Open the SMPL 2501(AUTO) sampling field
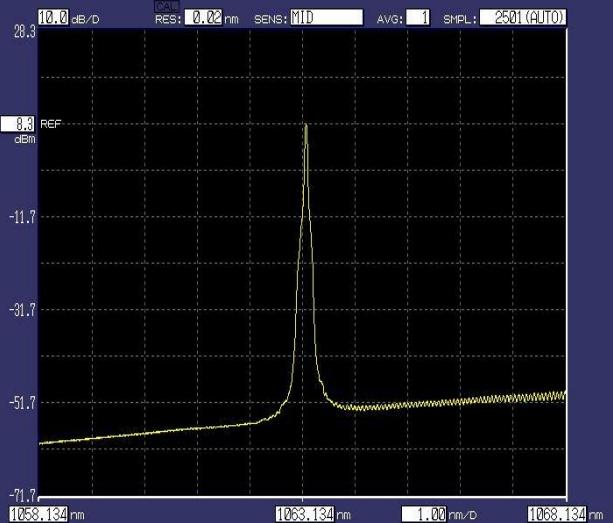Viewport: 613px width, 523px height. [x=522, y=17]
